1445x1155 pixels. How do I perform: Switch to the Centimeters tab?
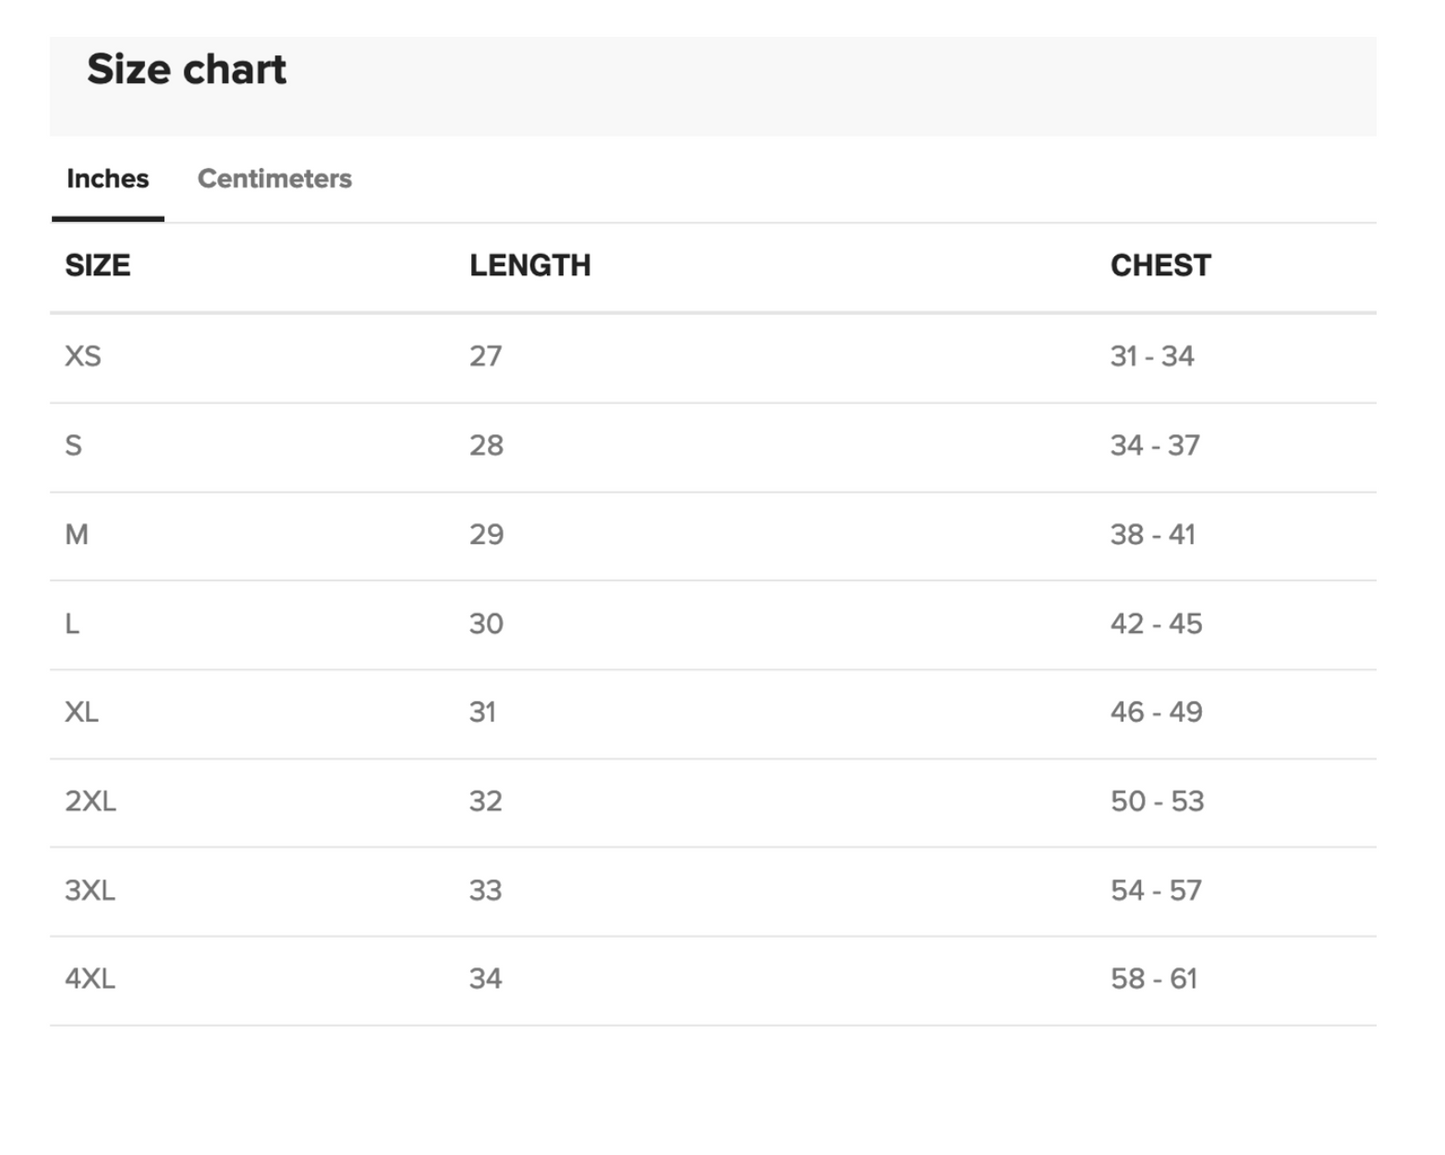[x=274, y=179]
